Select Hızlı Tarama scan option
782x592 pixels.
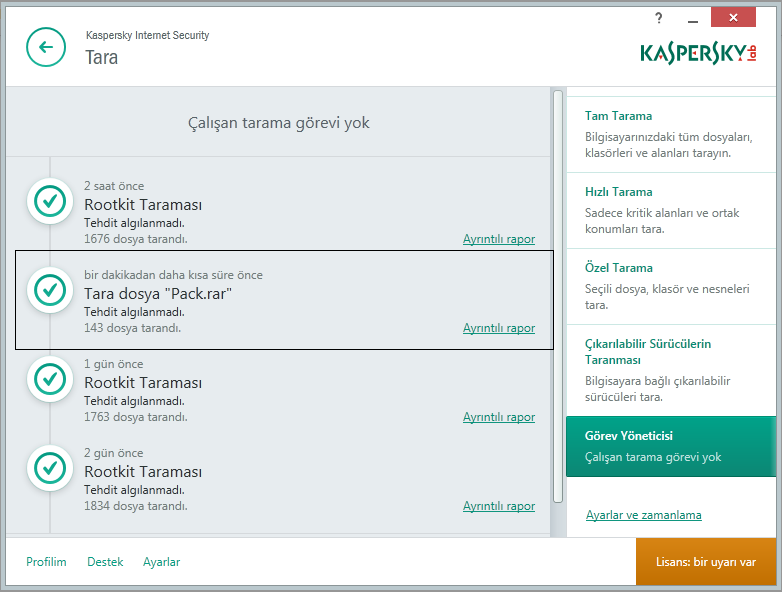coord(671,210)
